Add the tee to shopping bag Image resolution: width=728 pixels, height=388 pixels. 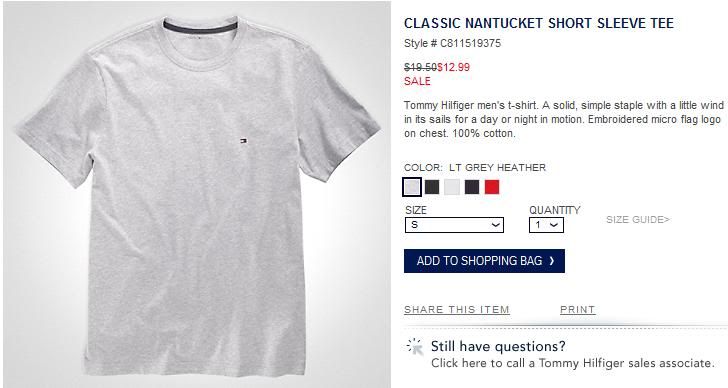tap(484, 261)
